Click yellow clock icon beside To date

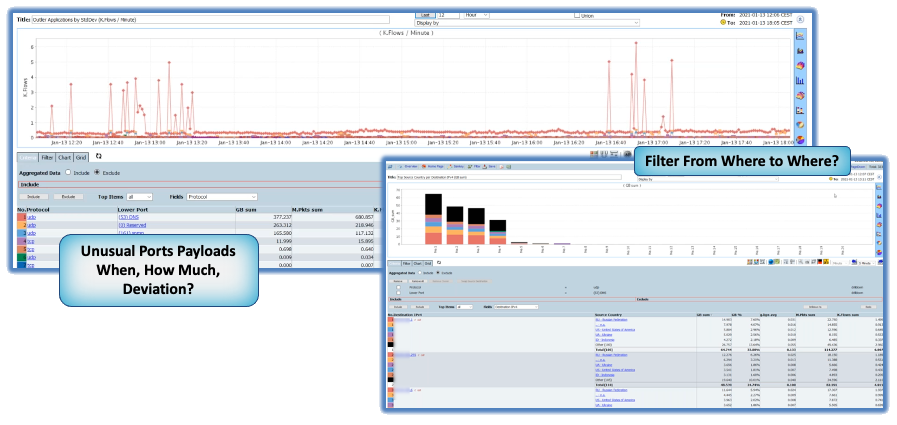[723, 22]
